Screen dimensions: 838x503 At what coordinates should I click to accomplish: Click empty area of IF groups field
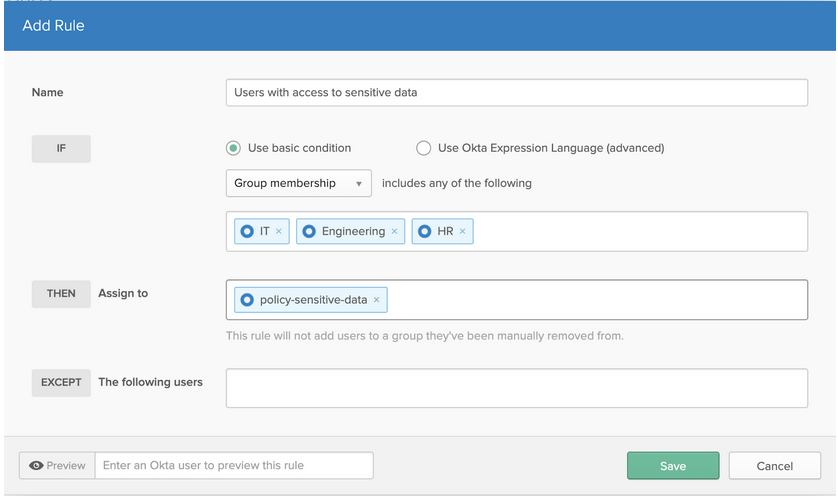pyautogui.click(x=640, y=232)
